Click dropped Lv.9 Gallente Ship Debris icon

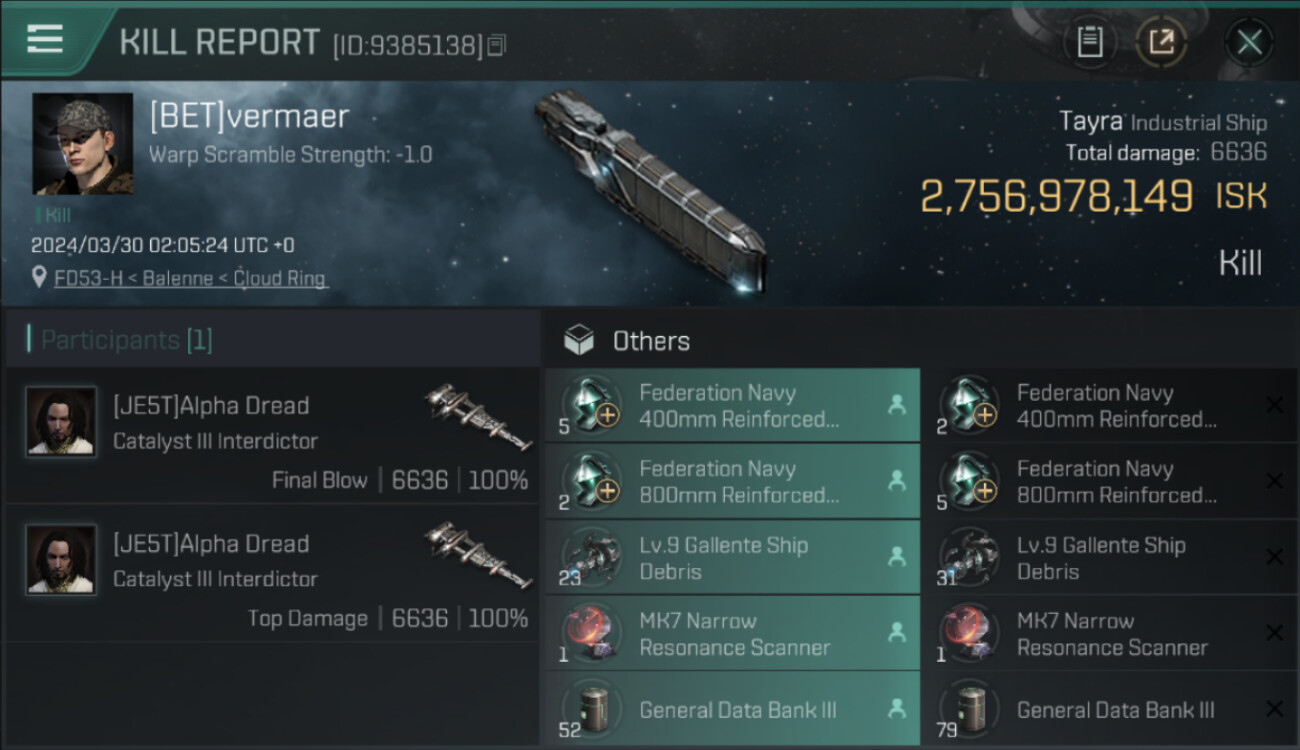pos(590,557)
